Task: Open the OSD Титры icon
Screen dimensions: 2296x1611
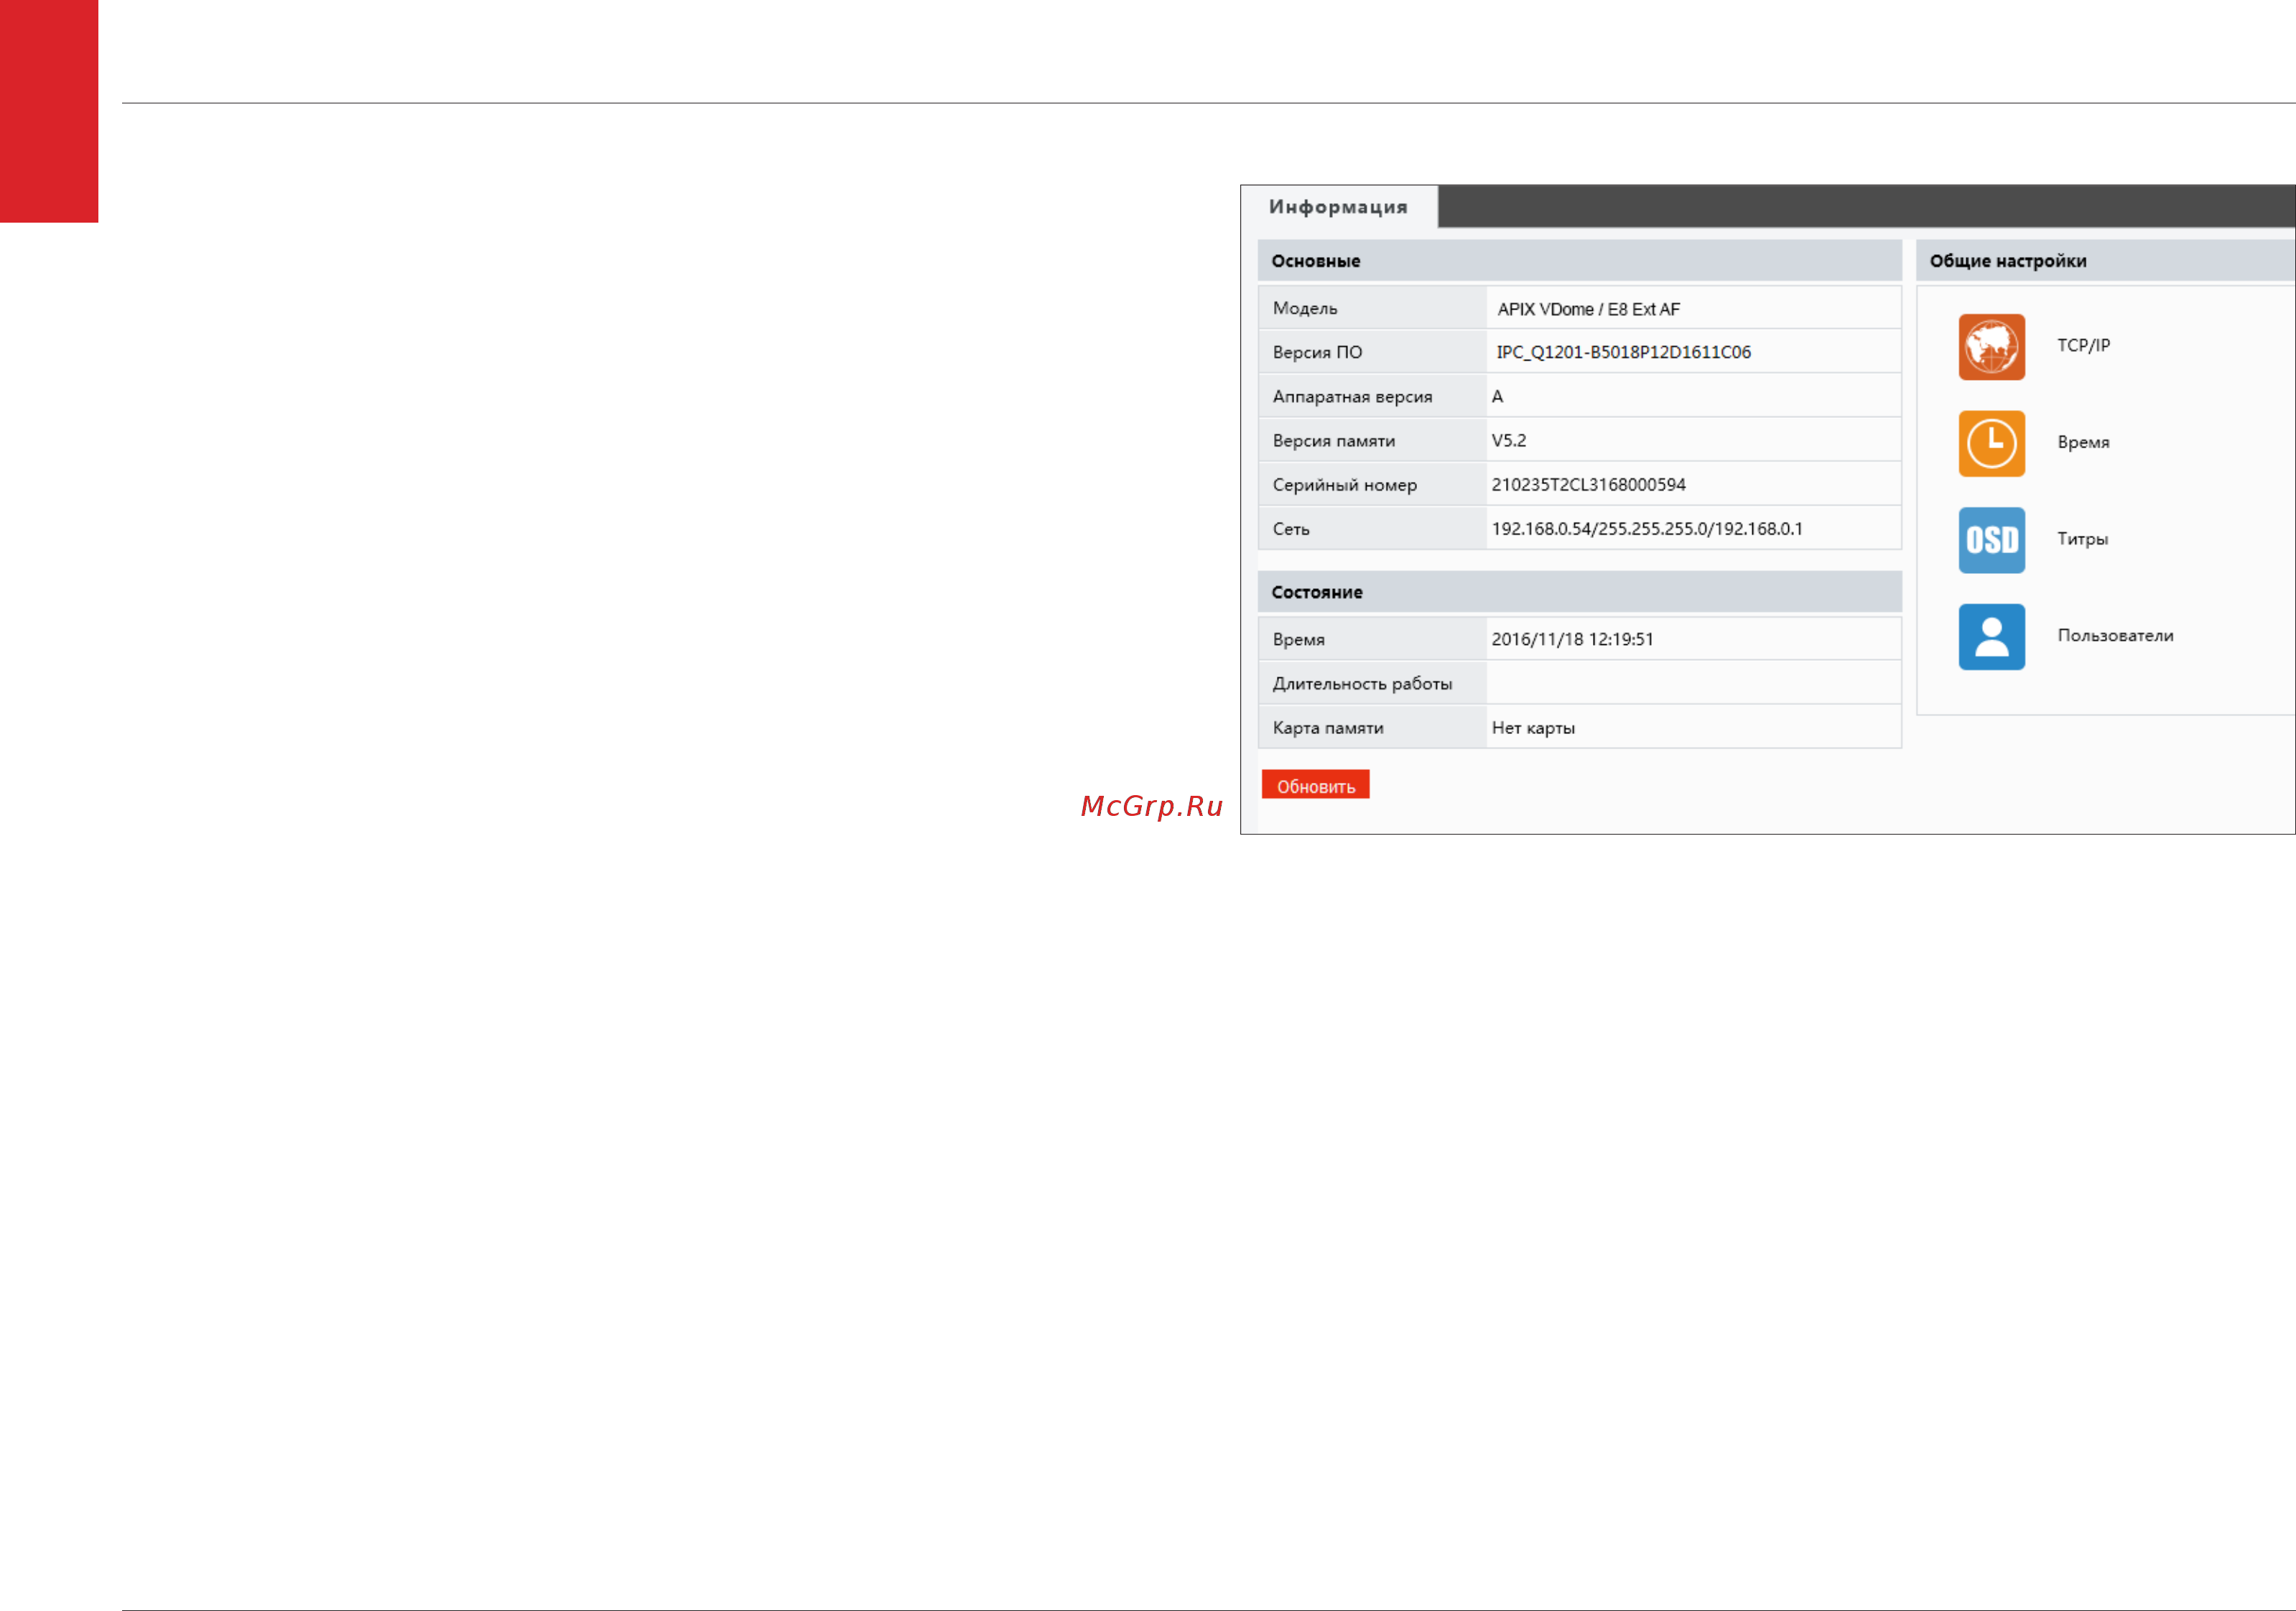Action: click(x=1991, y=540)
